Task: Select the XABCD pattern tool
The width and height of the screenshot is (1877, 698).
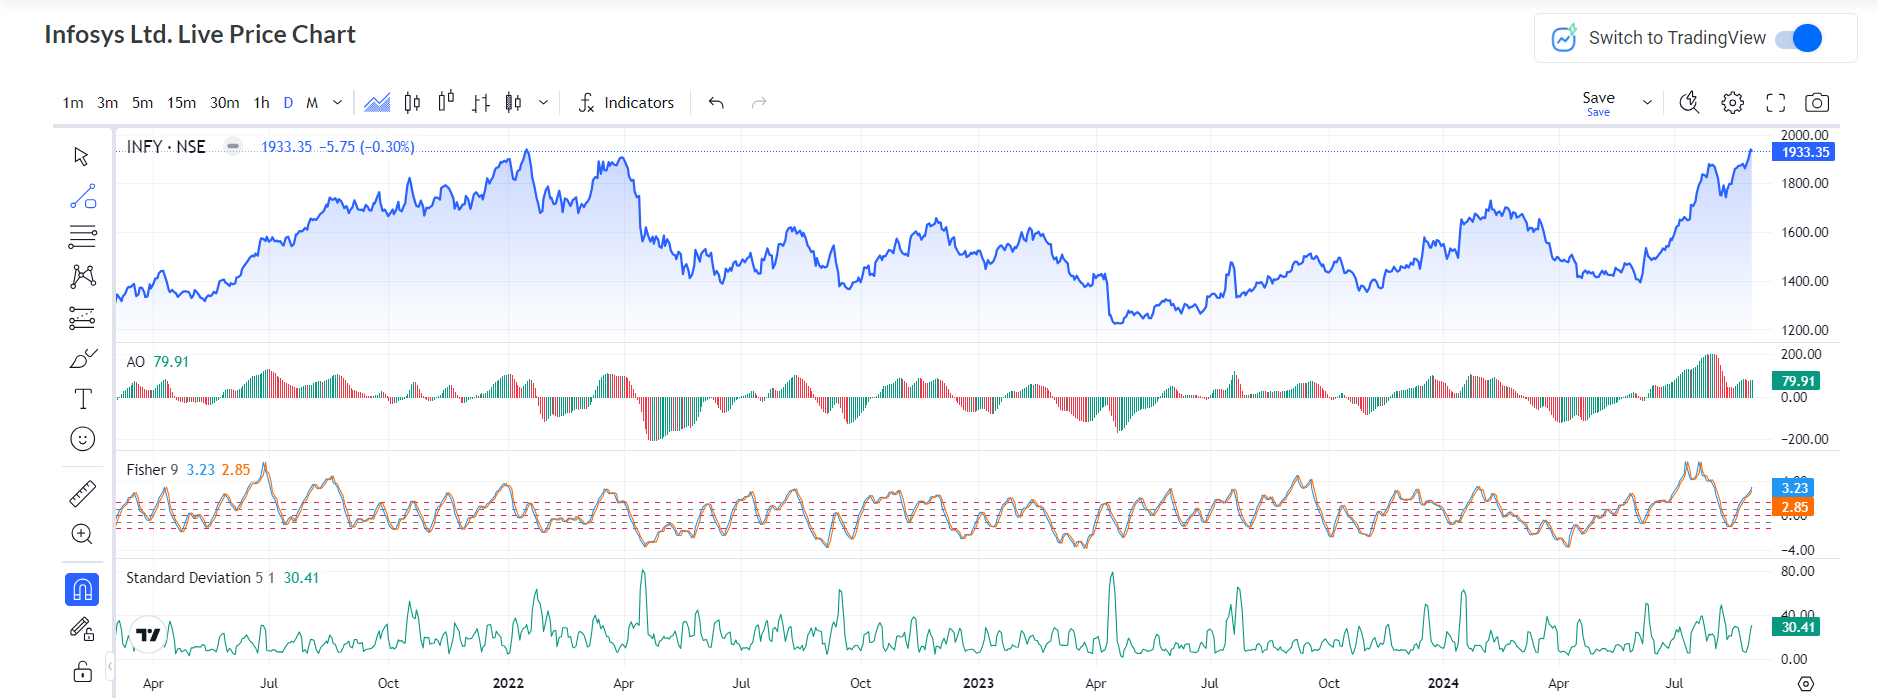Action: 82,277
